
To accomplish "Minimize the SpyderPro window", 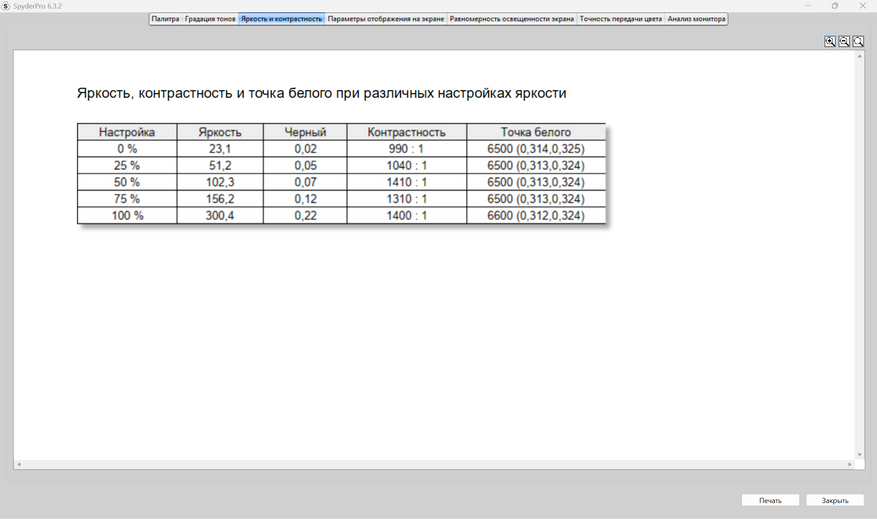I will (808, 6).
